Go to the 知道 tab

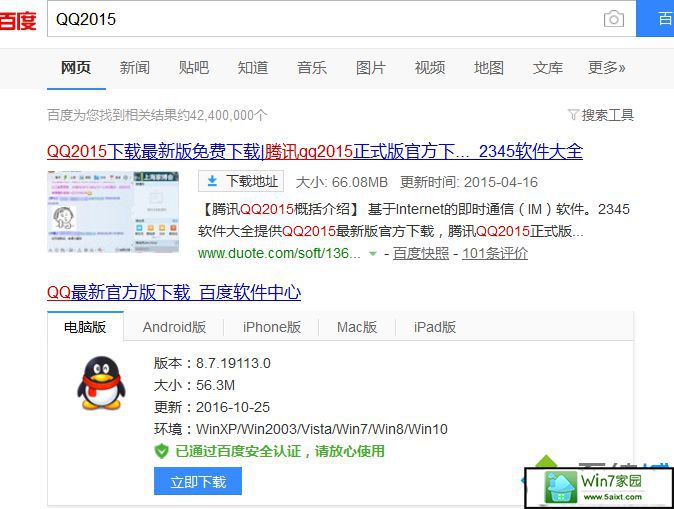253,68
